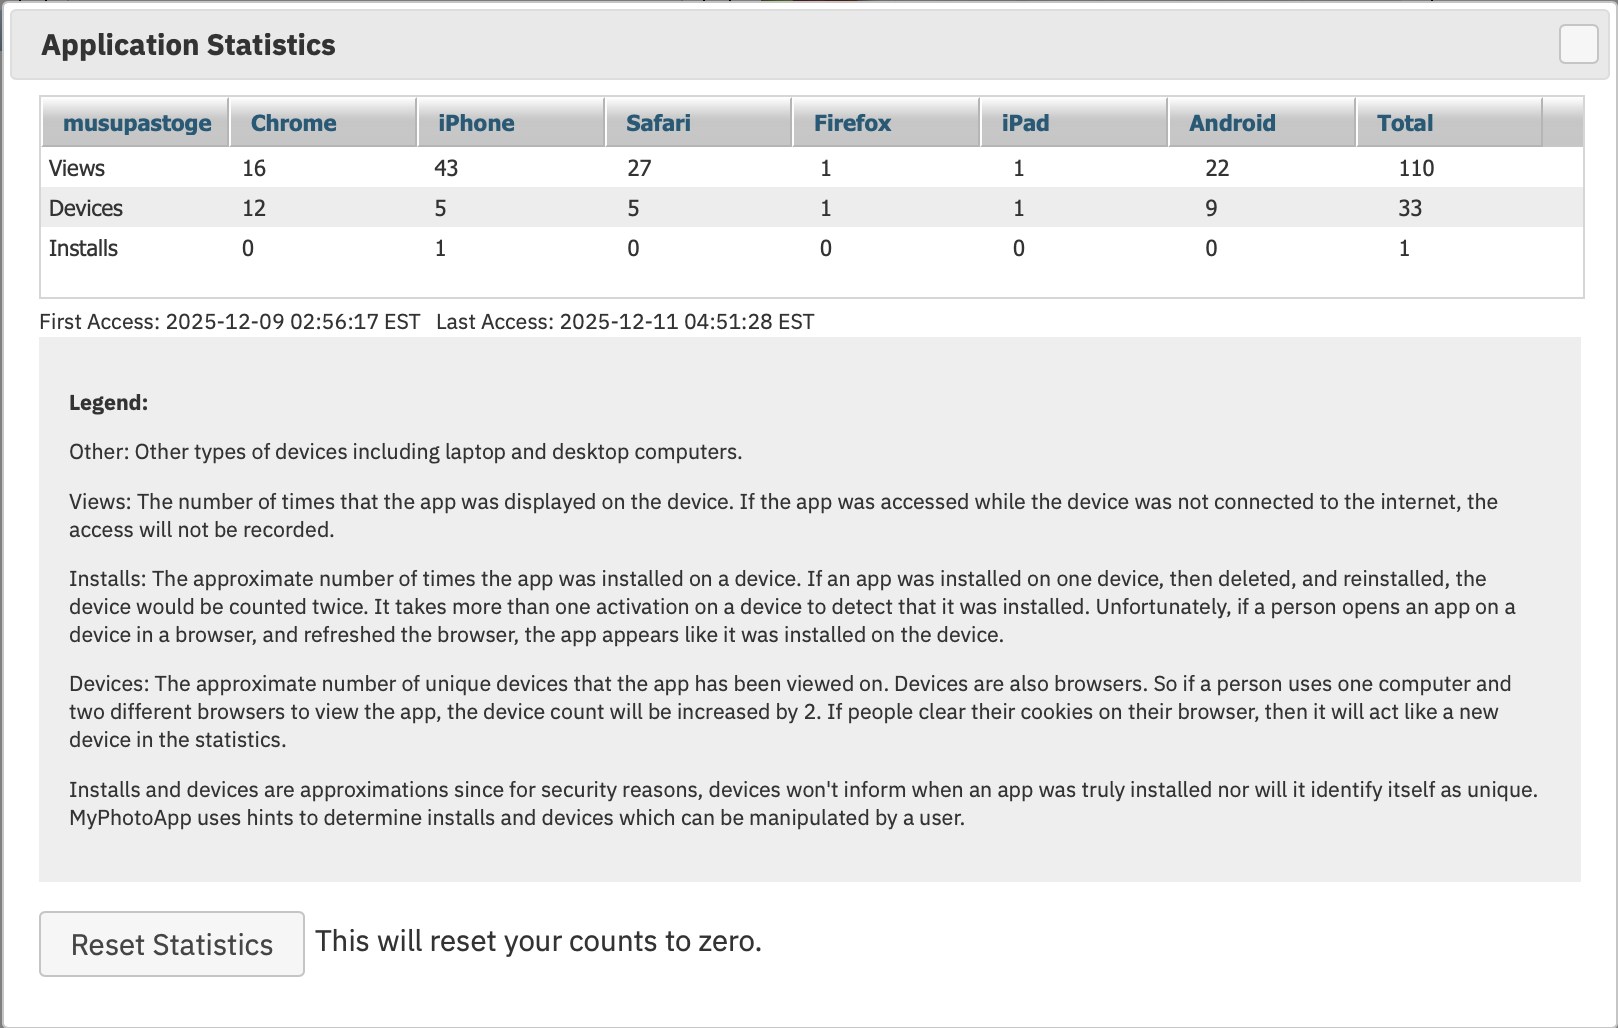Click the total devices value 33
The image size is (1618, 1028).
pos(1410,208)
